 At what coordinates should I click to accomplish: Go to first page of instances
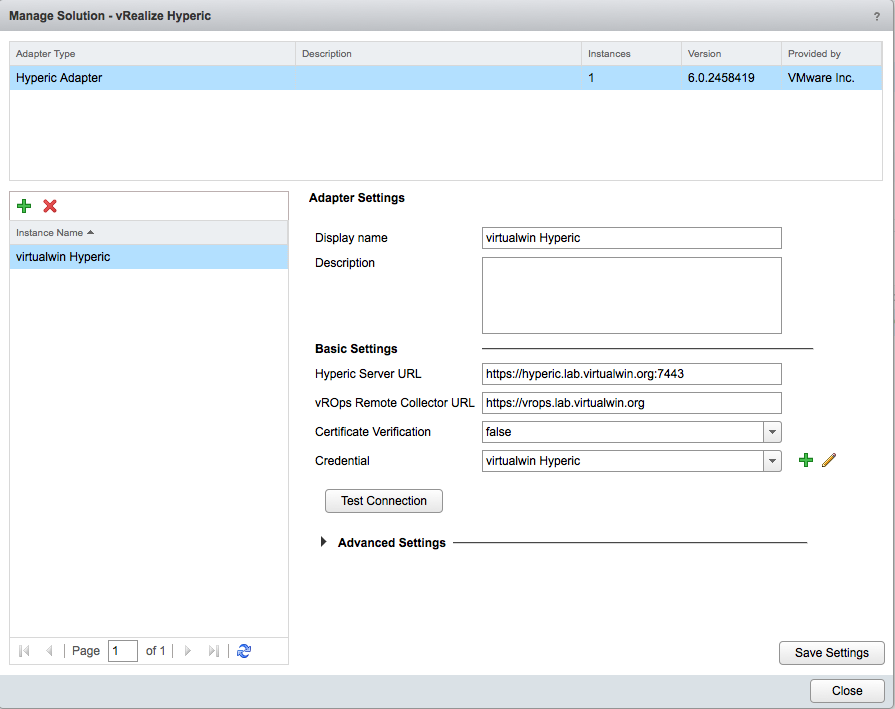24,651
